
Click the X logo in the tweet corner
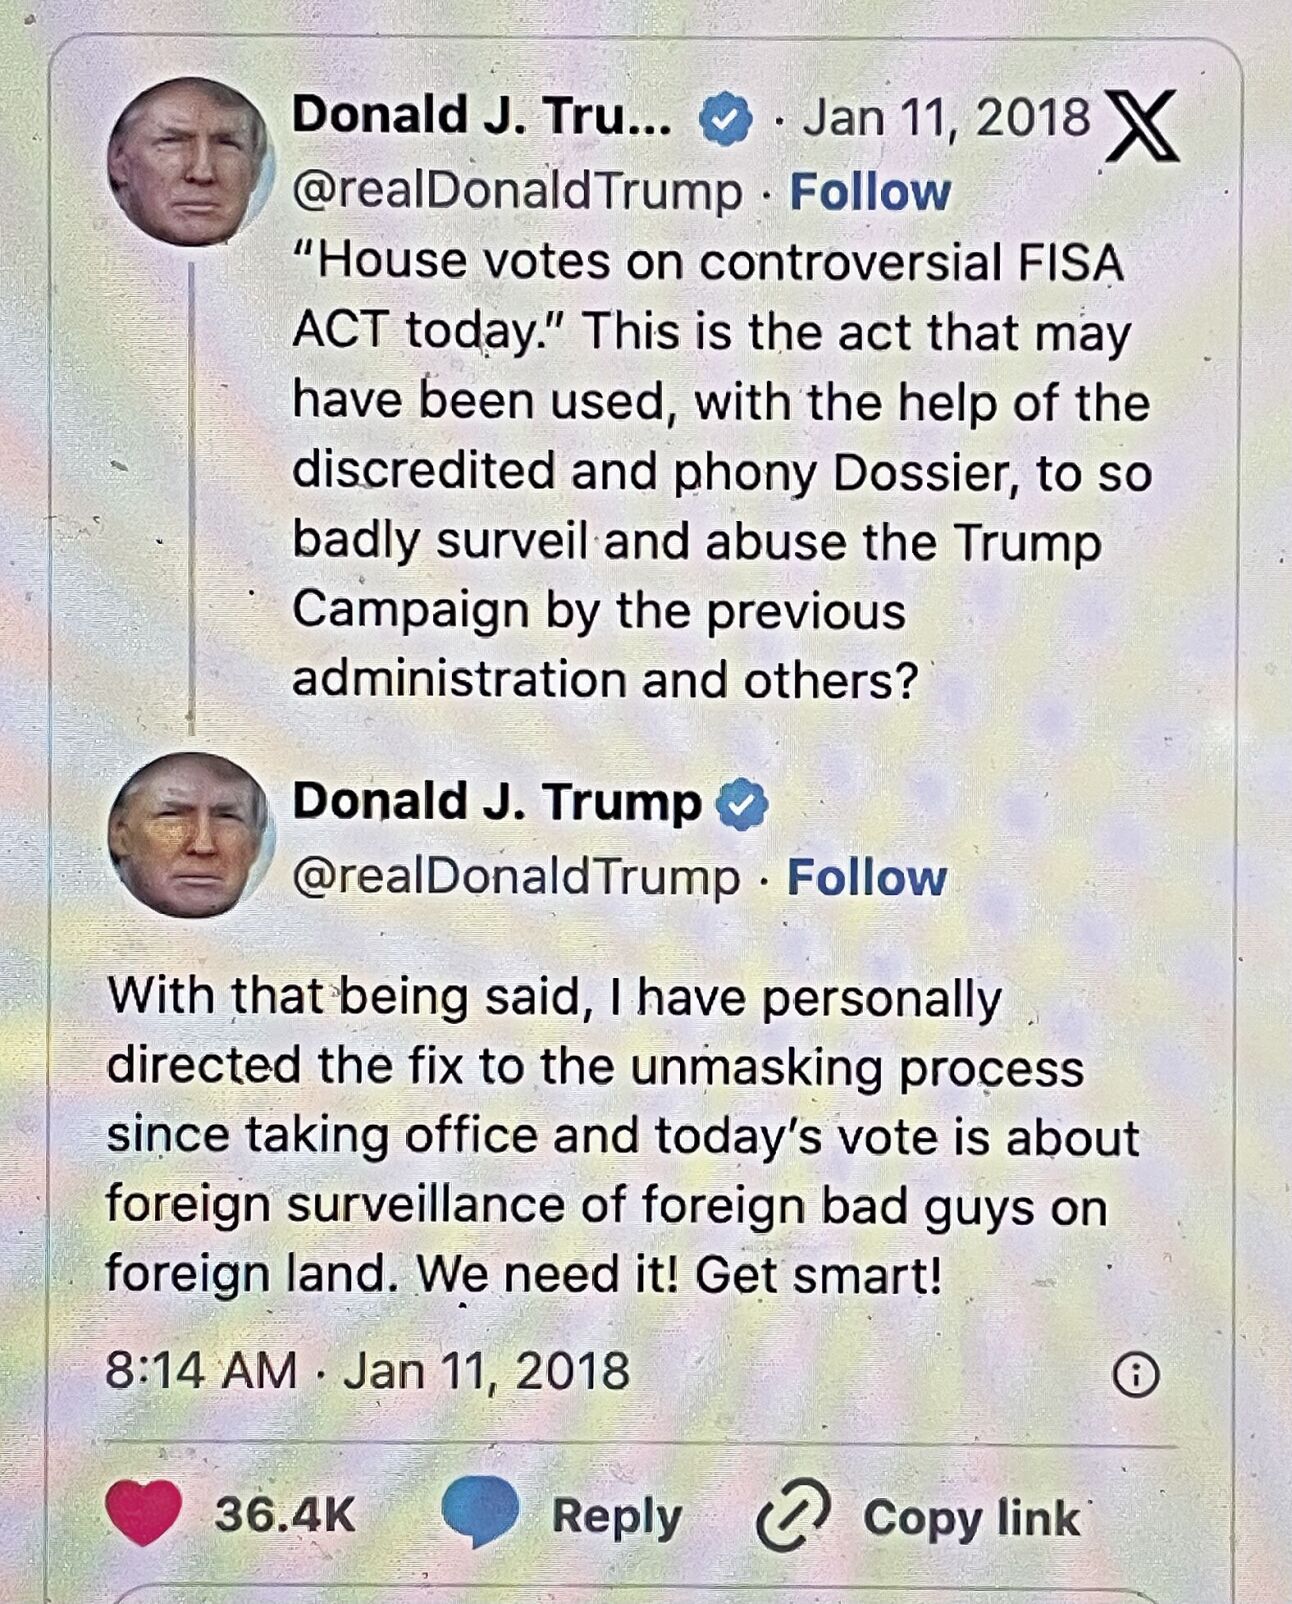[1142, 126]
